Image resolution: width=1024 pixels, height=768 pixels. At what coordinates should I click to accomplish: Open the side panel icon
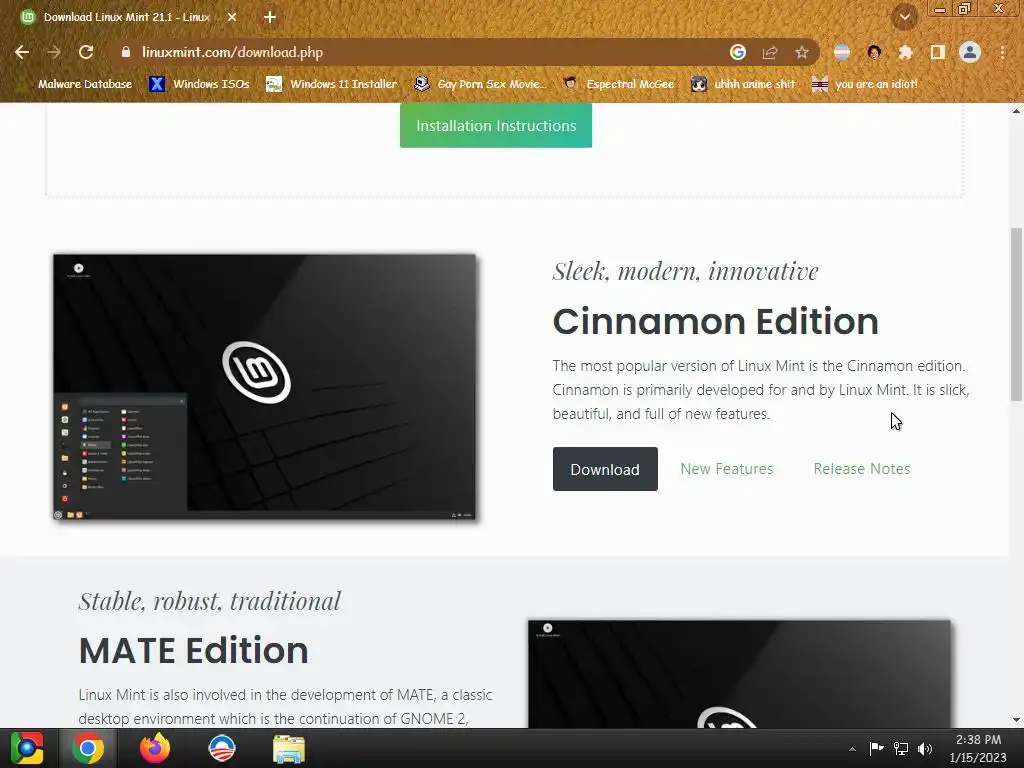point(937,52)
